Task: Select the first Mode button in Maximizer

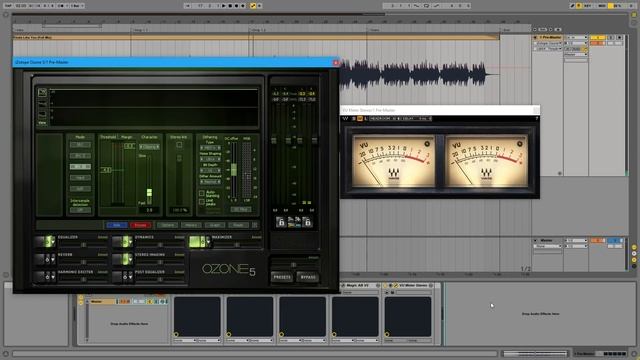Action: point(80,145)
